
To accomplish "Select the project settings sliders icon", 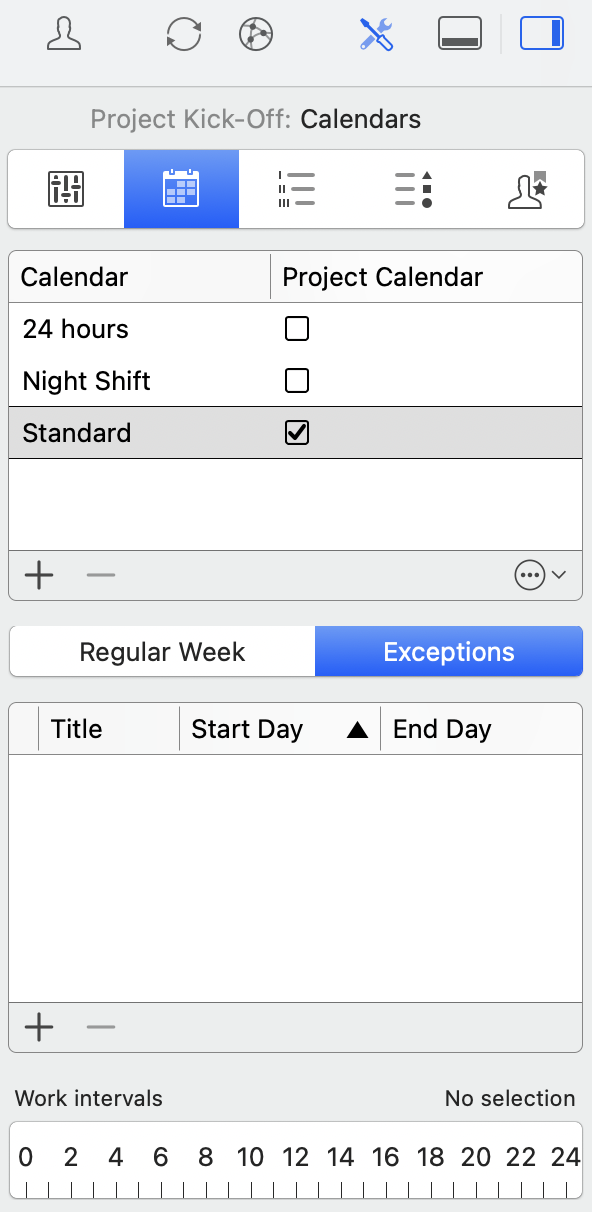I will [x=66, y=188].
